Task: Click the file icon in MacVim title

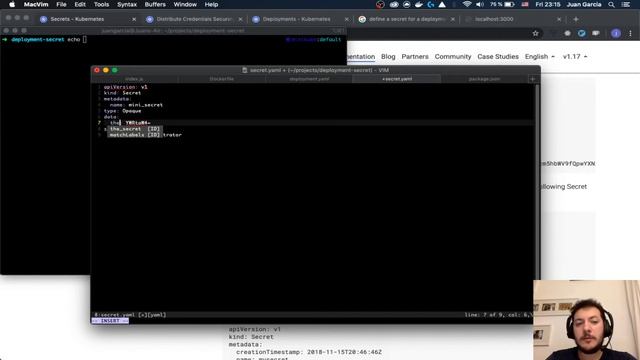Action: [x=245, y=70]
